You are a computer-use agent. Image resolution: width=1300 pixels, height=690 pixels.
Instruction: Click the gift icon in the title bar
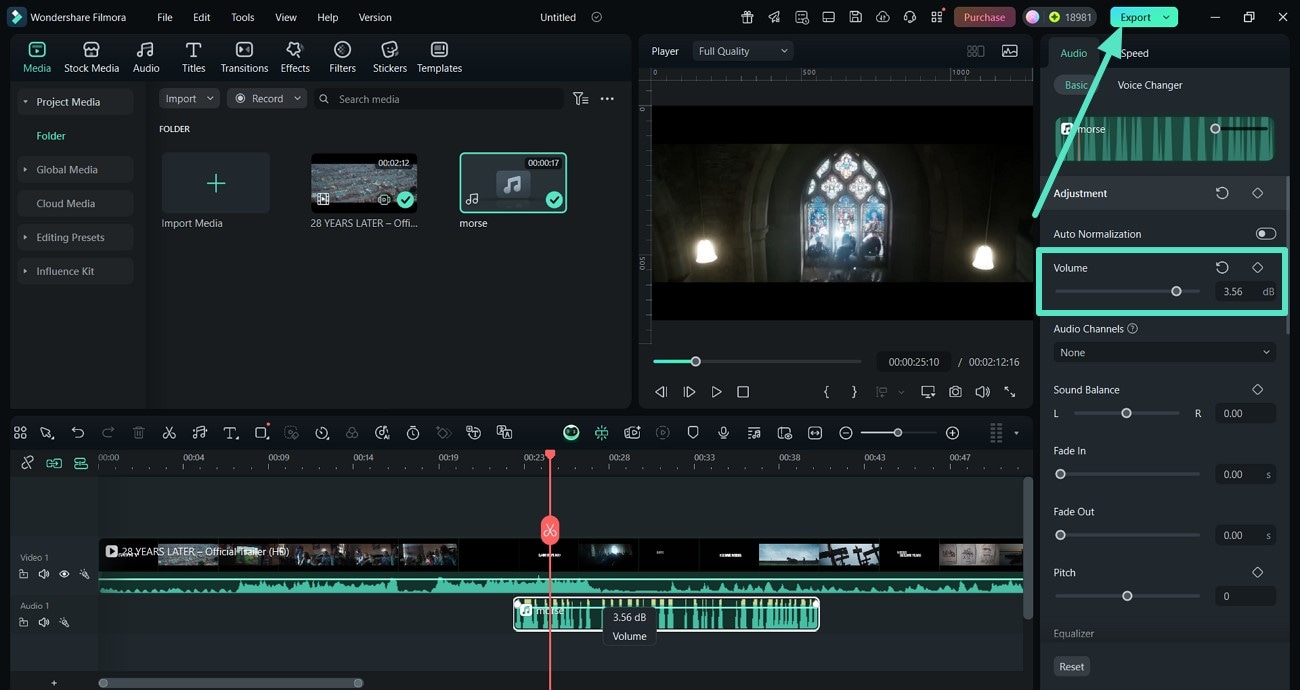[x=747, y=17]
